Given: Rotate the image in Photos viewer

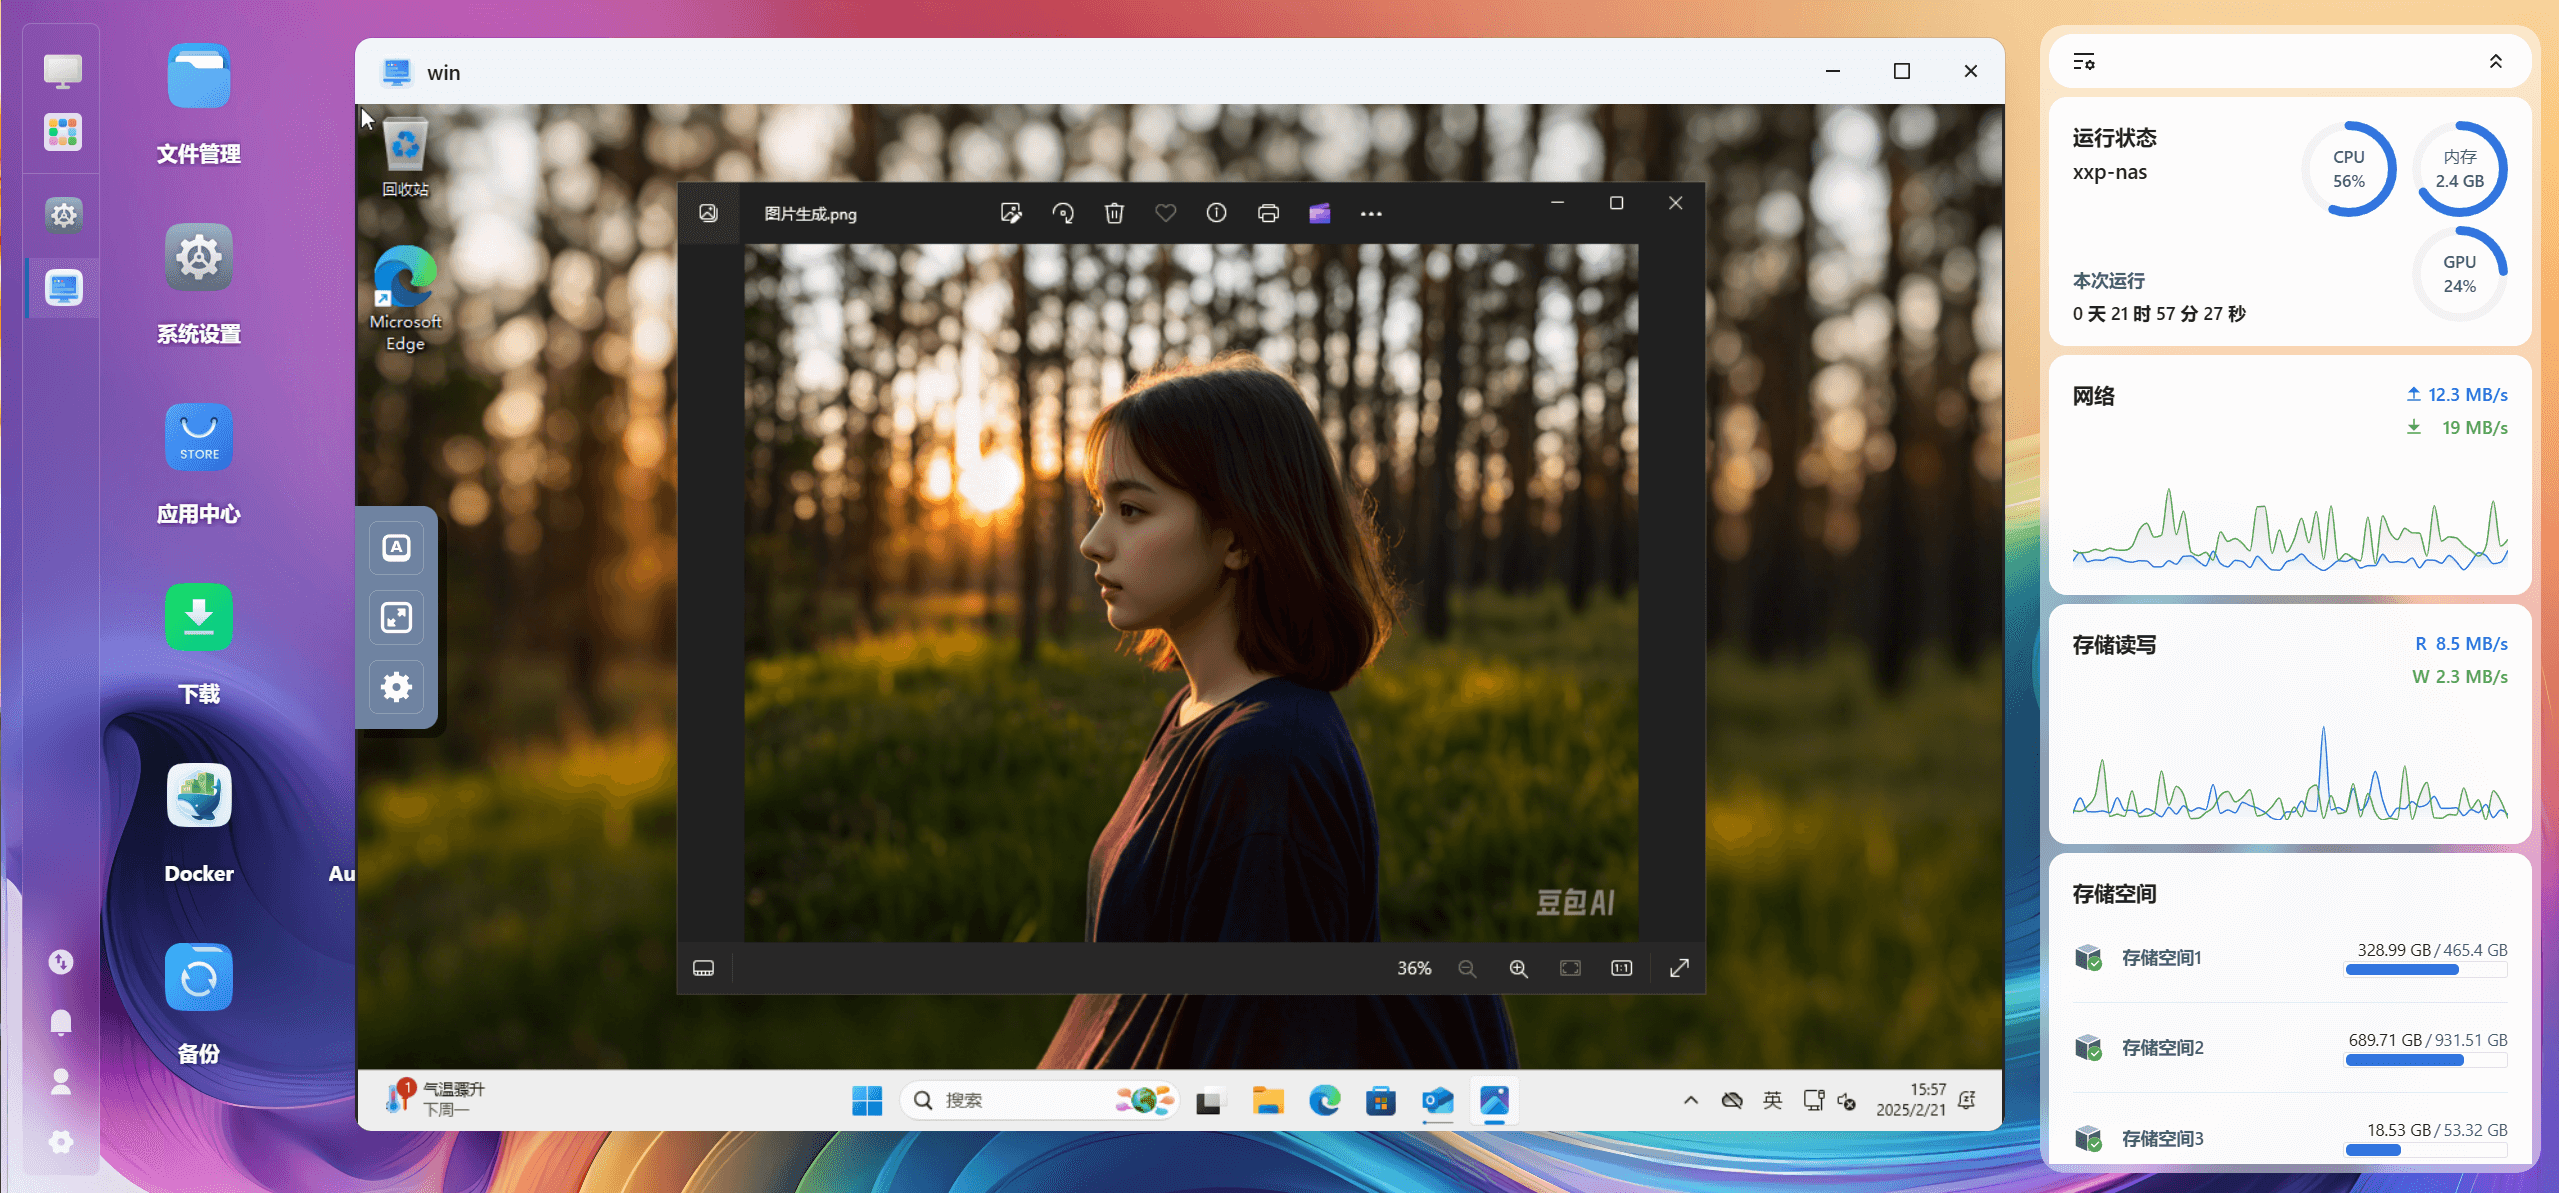Looking at the screenshot, I should click(1063, 213).
